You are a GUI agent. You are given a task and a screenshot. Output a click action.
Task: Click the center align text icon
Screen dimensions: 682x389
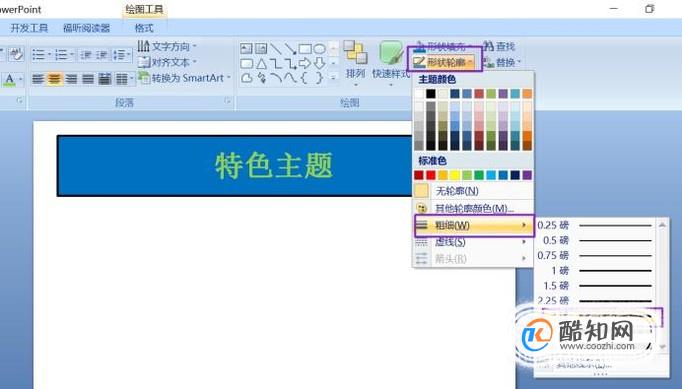(54, 79)
